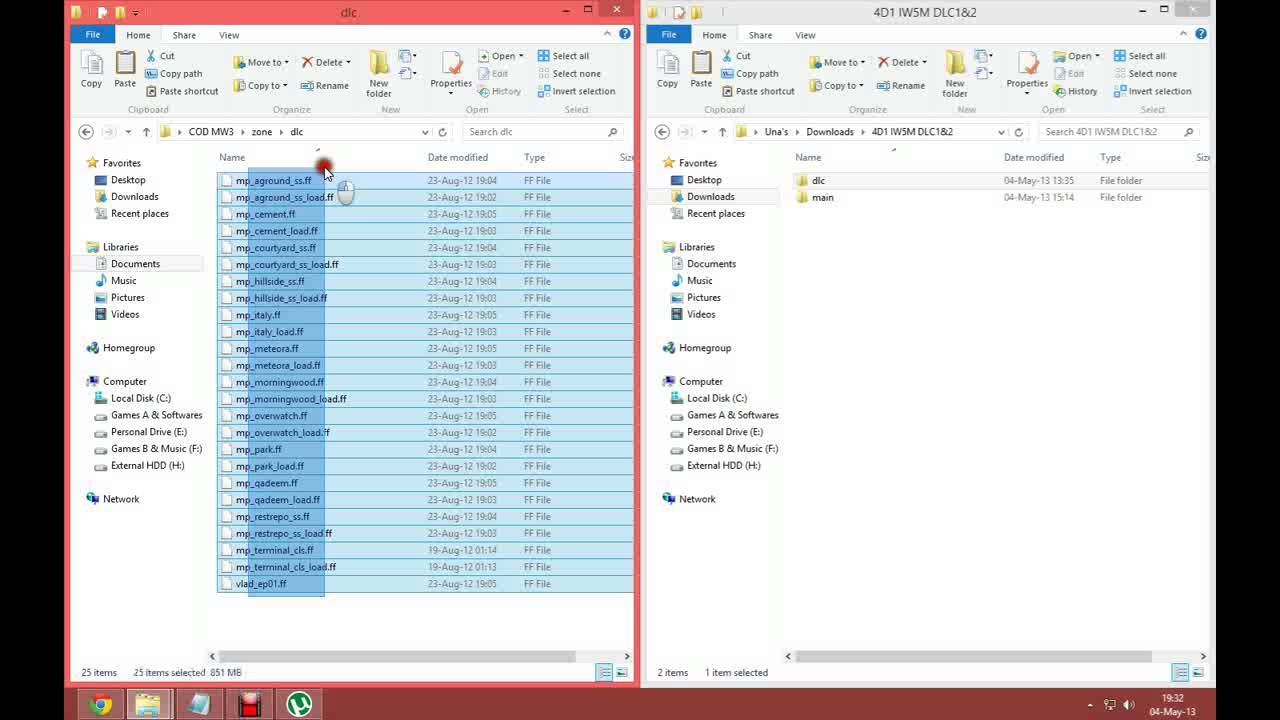Click zone in dlc address breadcrumb
1280x720 pixels.
(x=262, y=132)
